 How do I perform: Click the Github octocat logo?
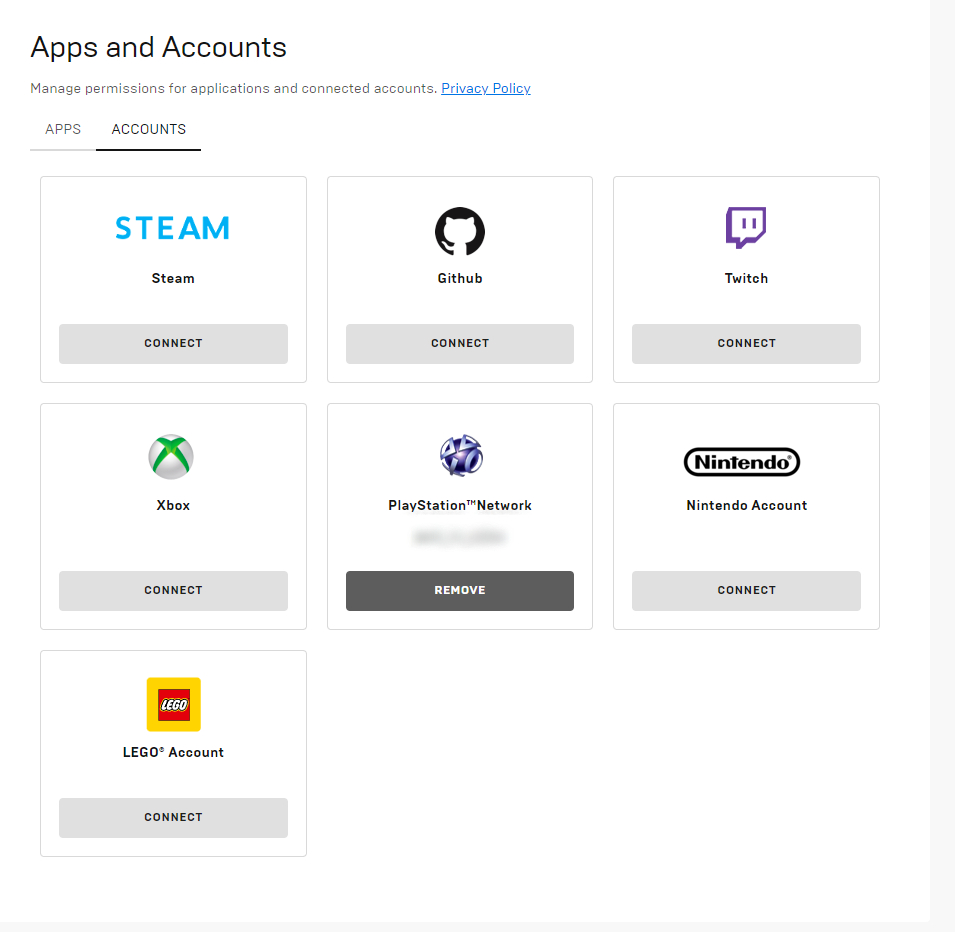[x=460, y=231]
